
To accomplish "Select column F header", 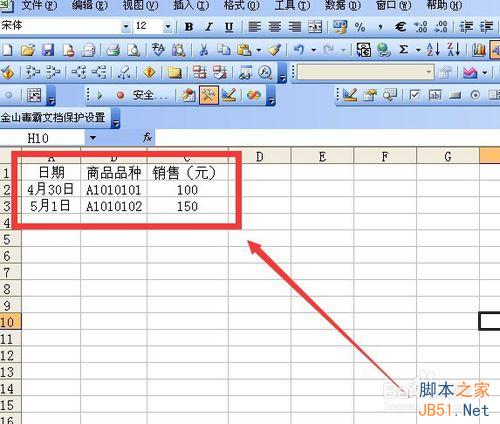I will click(x=385, y=156).
